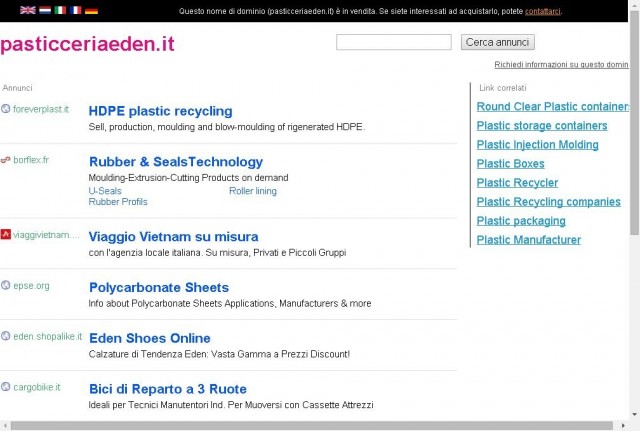Open the contattarci link in the top bar
The image size is (640, 431).
pyautogui.click(x=542, y=11)
